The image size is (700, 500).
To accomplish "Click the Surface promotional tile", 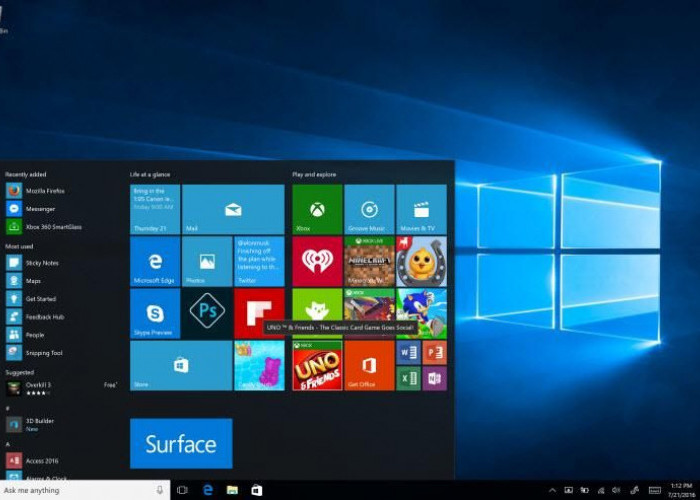I will pos(181,443).
